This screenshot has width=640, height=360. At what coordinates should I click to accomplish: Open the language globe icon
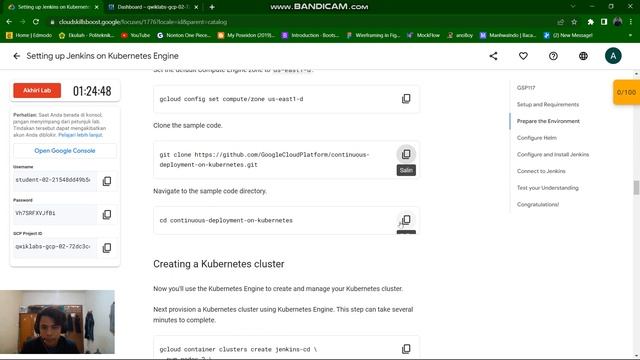(583, 56)
